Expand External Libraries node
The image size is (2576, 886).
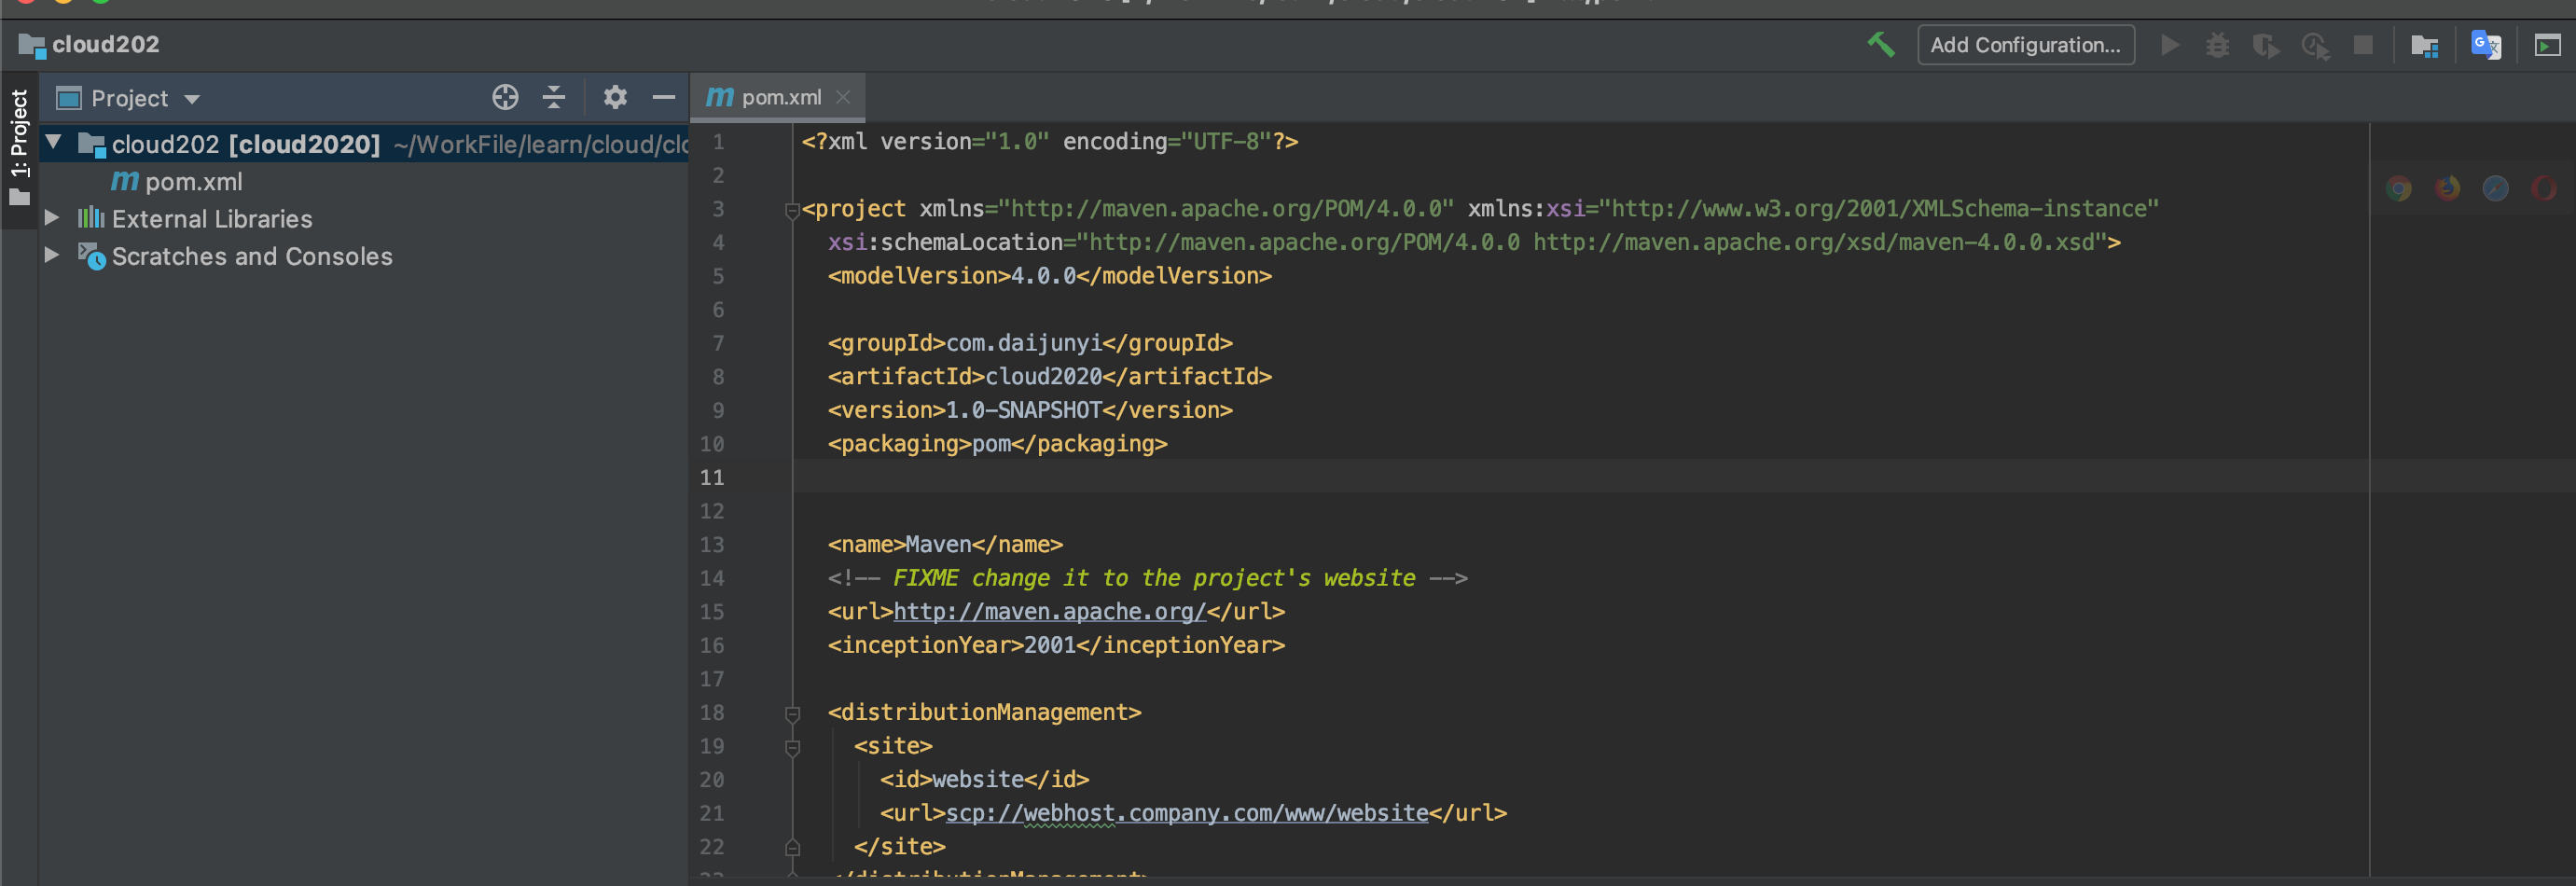(52, 218)
